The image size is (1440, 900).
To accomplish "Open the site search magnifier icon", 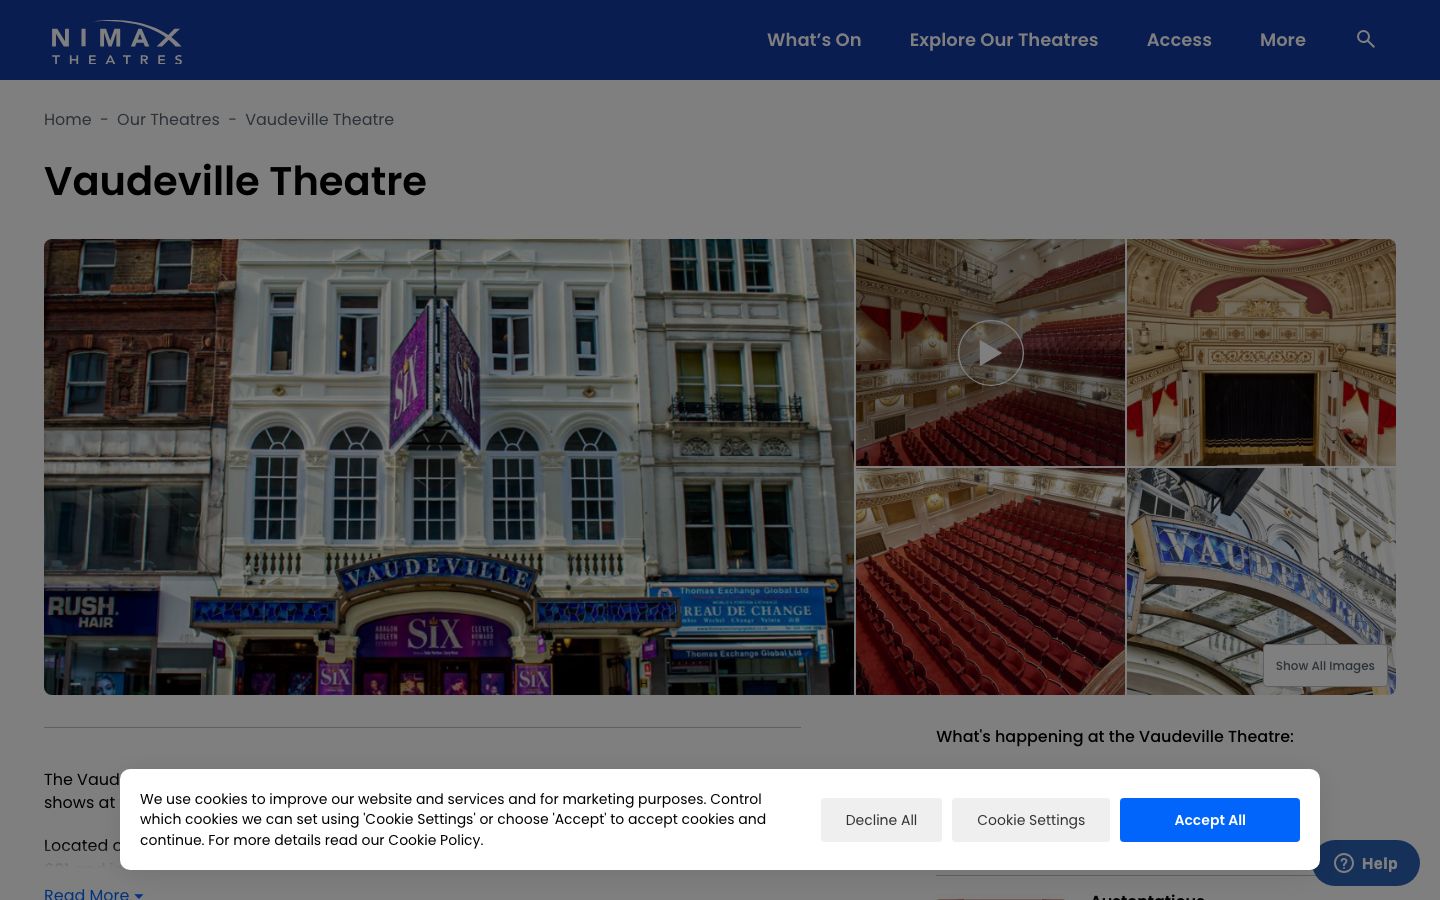I will (x=1366, y=39).
